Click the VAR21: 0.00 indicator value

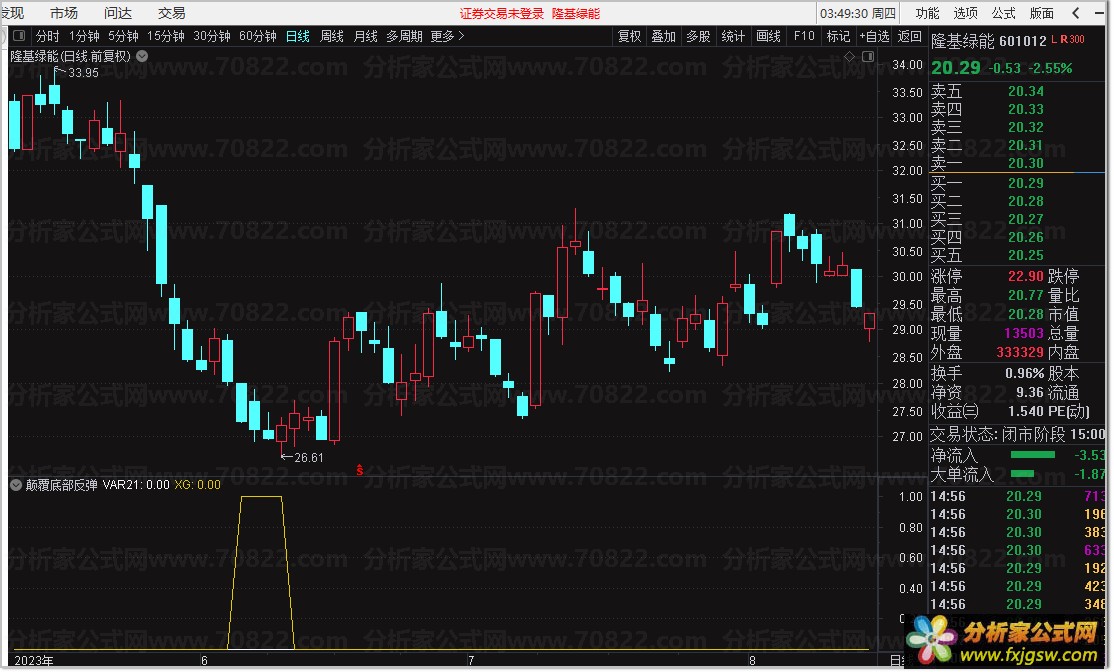(136, 484)
